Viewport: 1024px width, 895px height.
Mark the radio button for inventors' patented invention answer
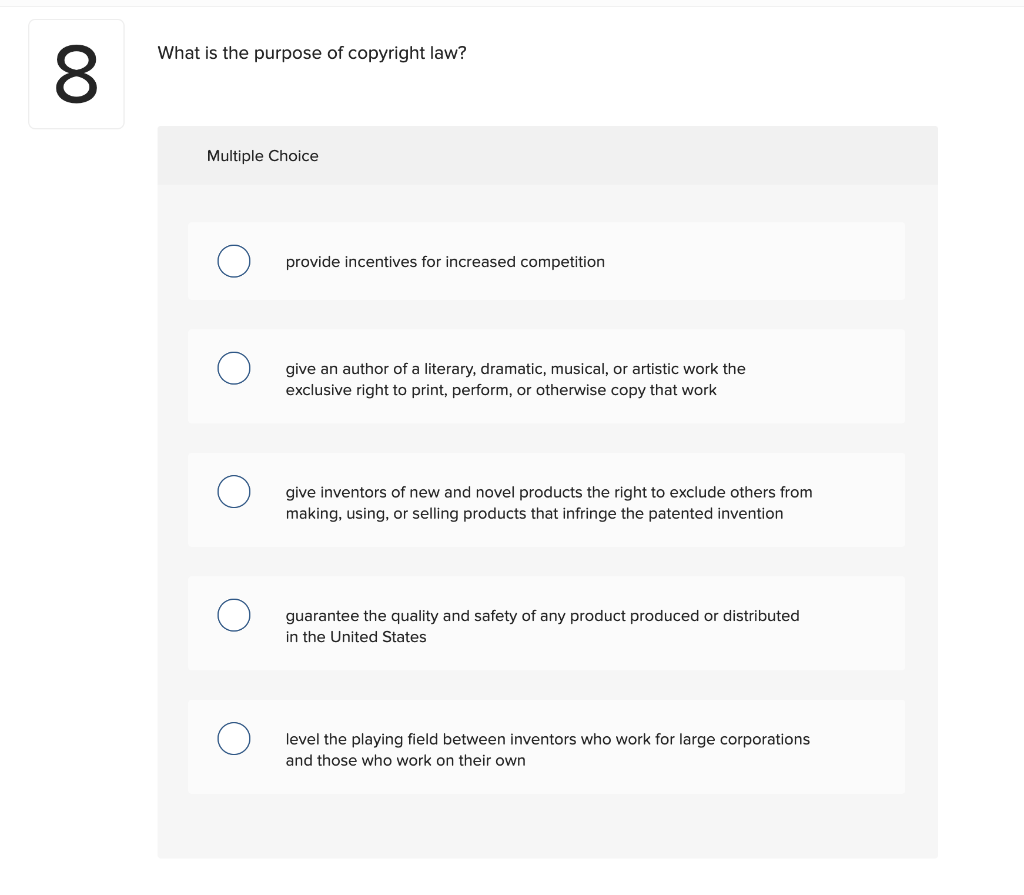234,492
